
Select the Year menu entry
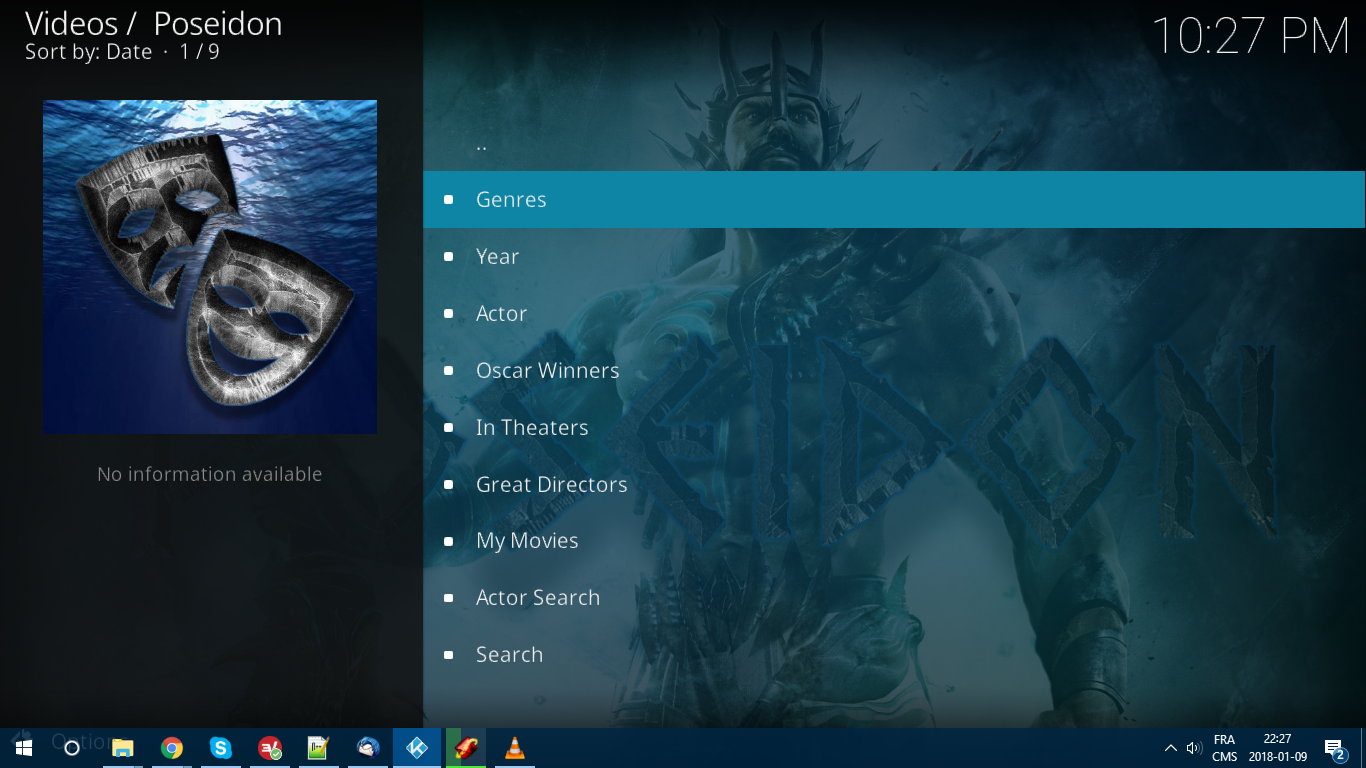[x=894, y=256]
